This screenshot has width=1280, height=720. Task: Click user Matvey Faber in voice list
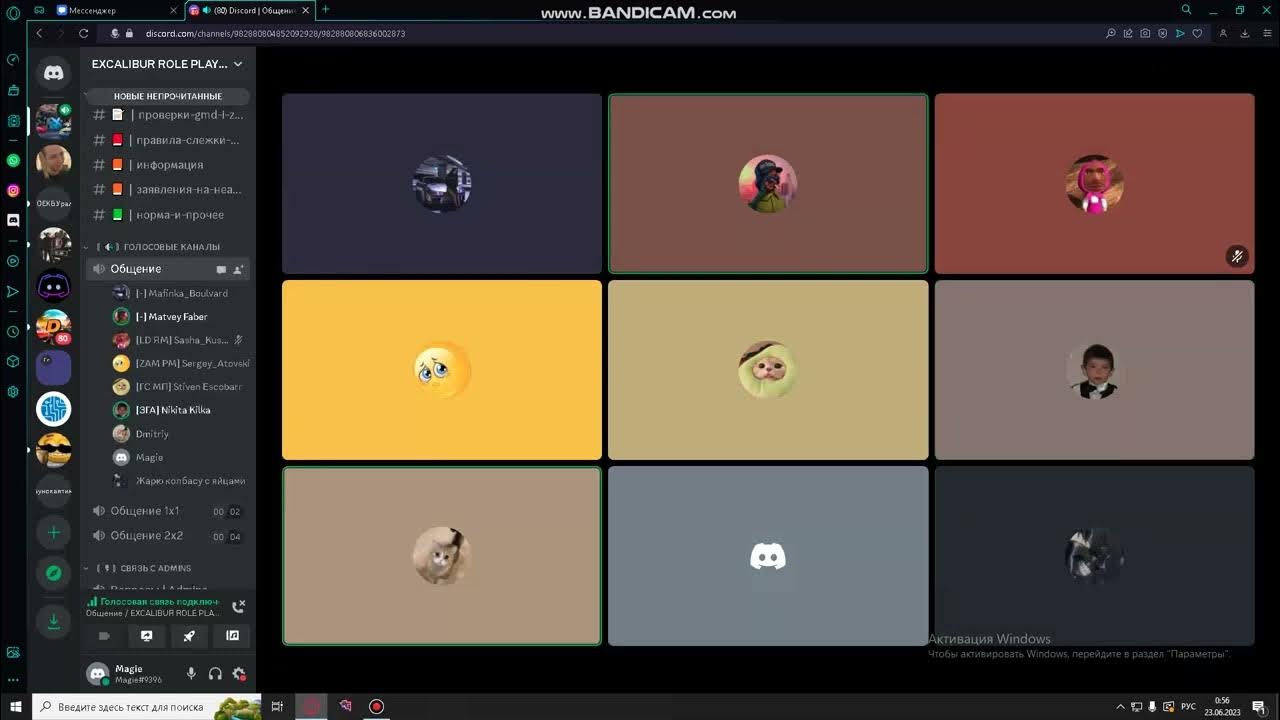pyautogui.click(x=180, y=317)
